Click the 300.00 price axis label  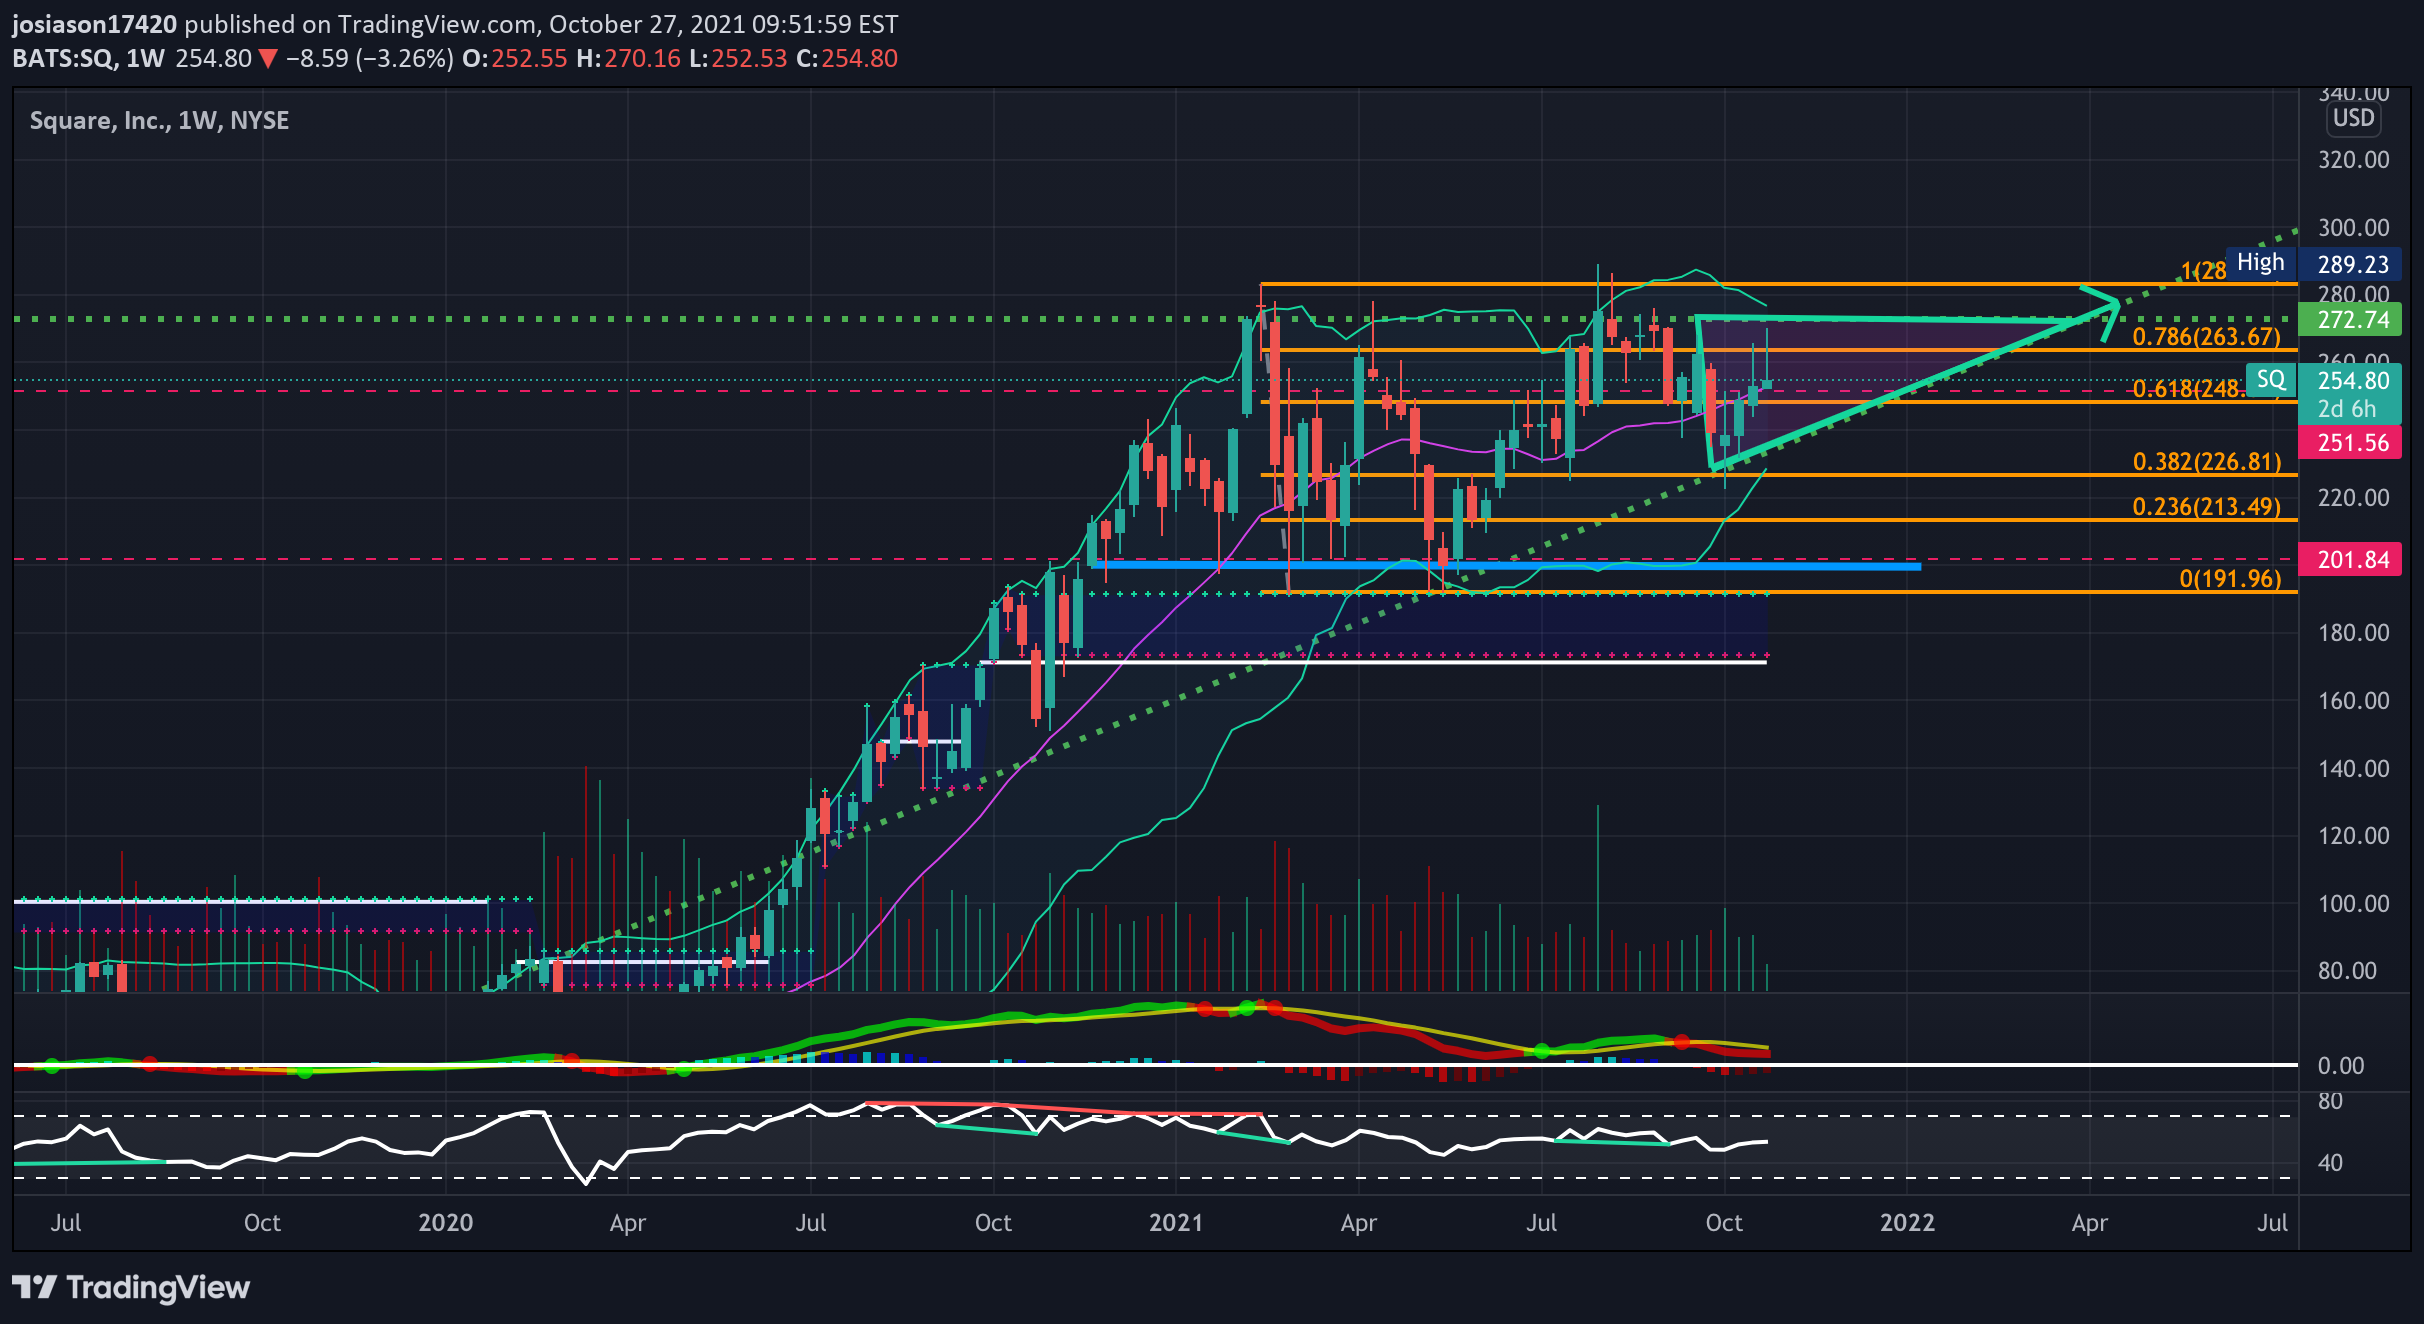point(2353,228)
